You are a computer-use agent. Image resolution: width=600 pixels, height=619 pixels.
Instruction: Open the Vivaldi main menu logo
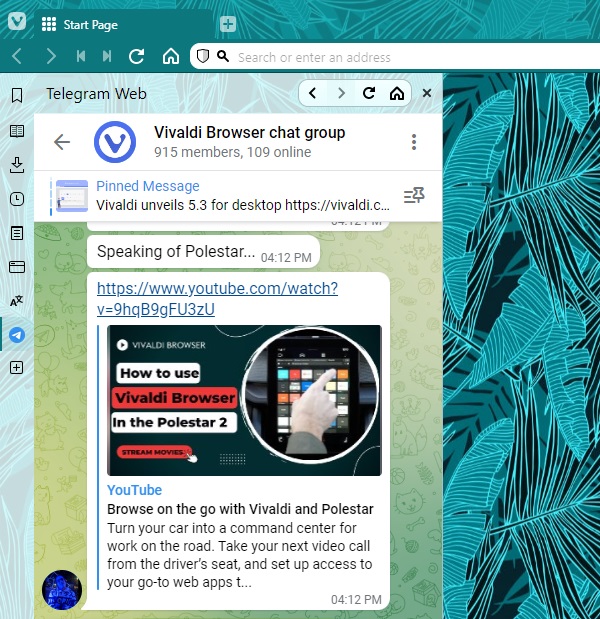[x=17, y=21]
